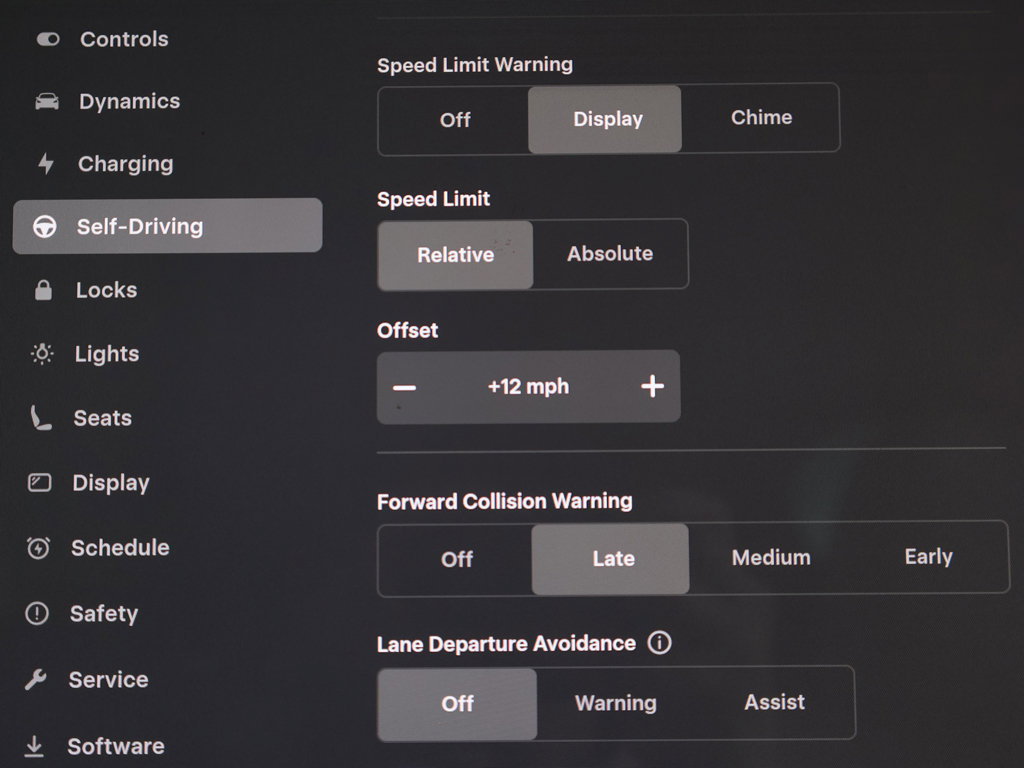1024x768 pixels.
Task: Open the Display settings in sidebar
Action: [x=111, y=483]
